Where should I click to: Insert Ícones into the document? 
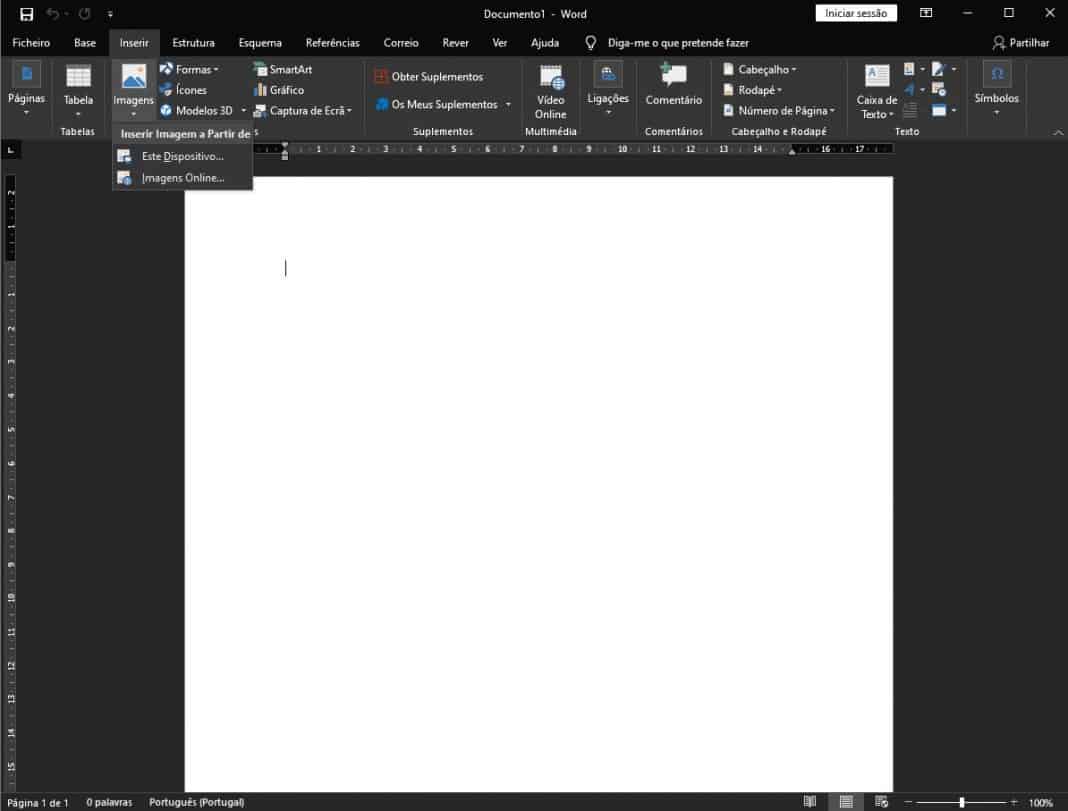click(189, 89)
